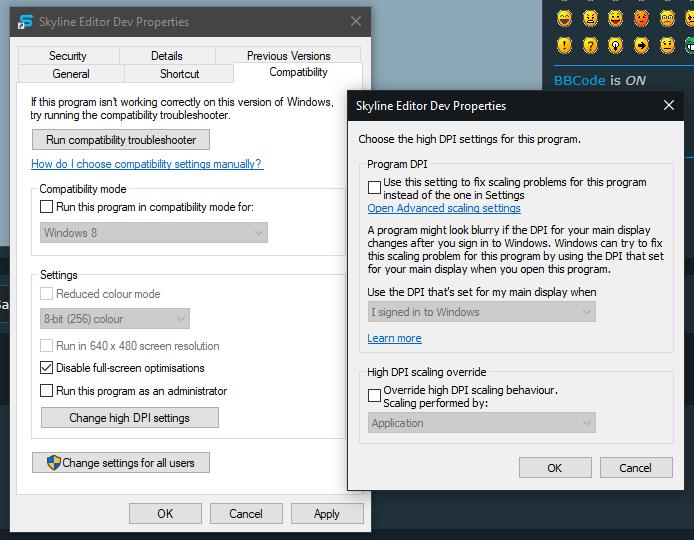Enable the Program DPI scaling fix checkbox
This screenshot has height=540, width=694.
coord(374,187)
